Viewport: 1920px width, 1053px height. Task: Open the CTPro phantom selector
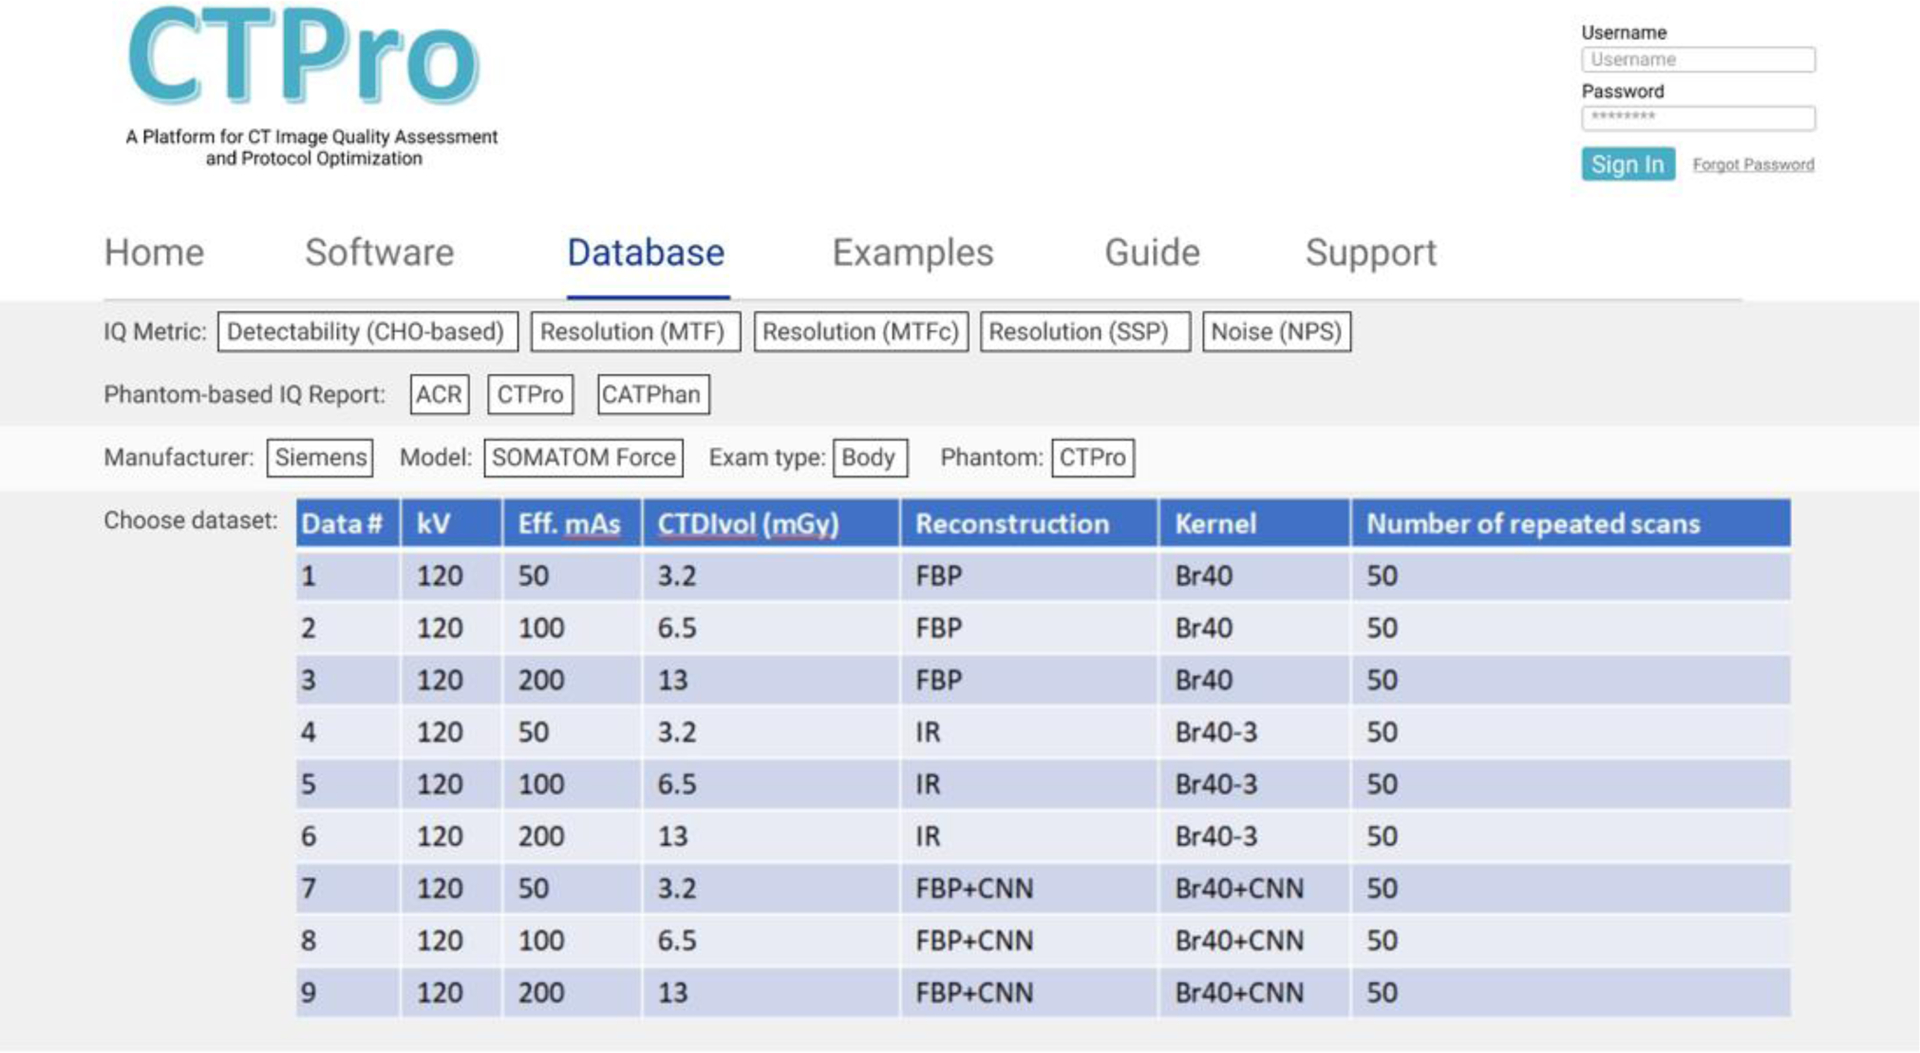1092,457
